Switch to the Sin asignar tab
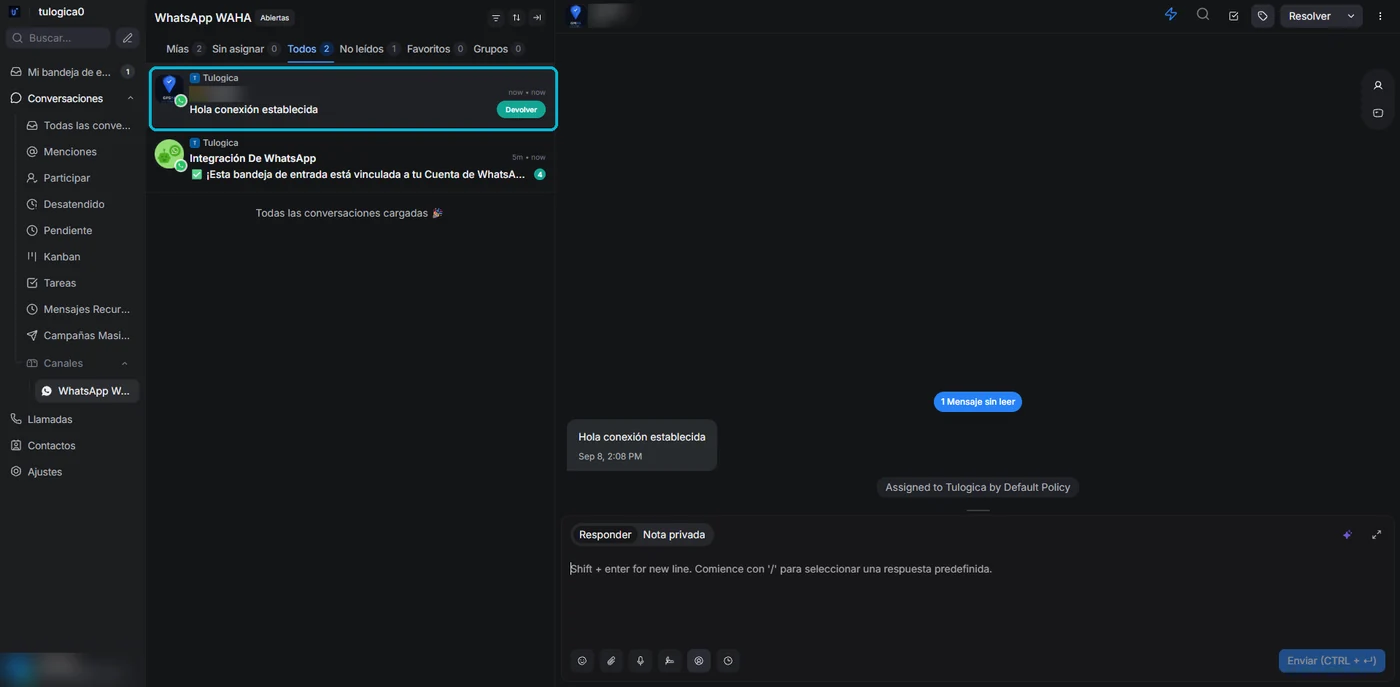 pyautogui.click(x=245, y=49)
